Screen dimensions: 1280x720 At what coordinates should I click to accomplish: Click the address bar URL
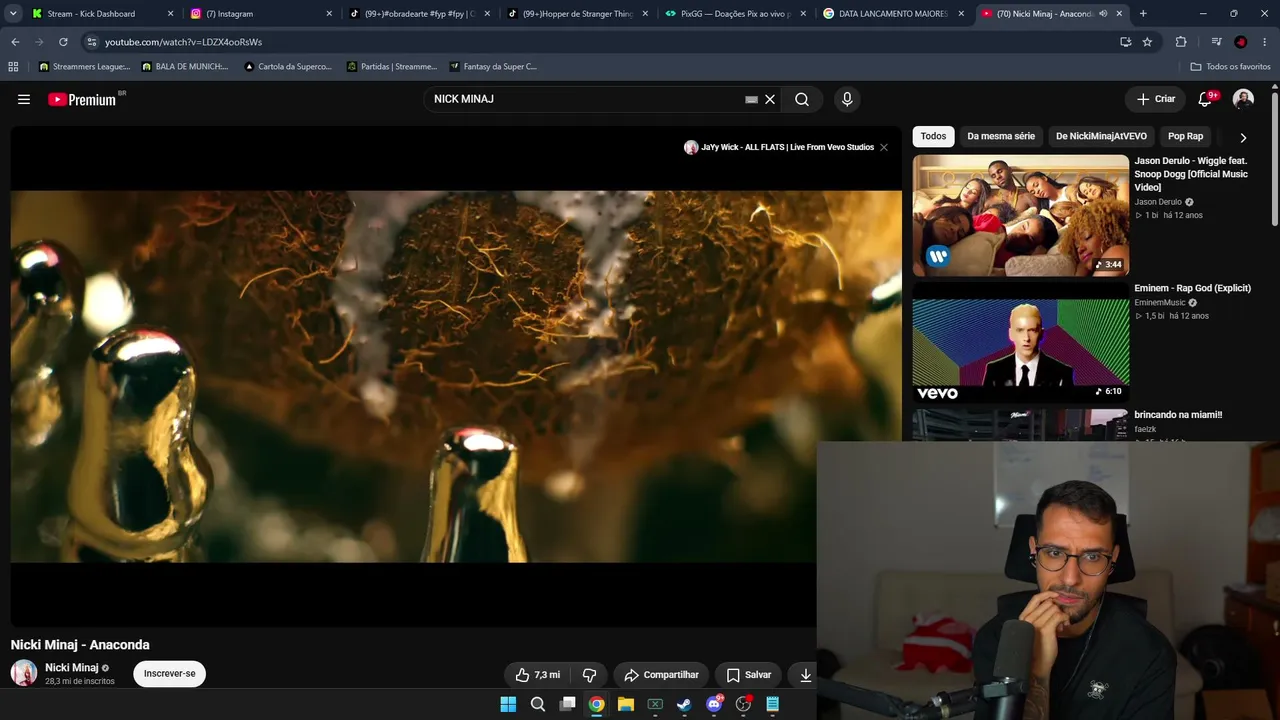183,42
